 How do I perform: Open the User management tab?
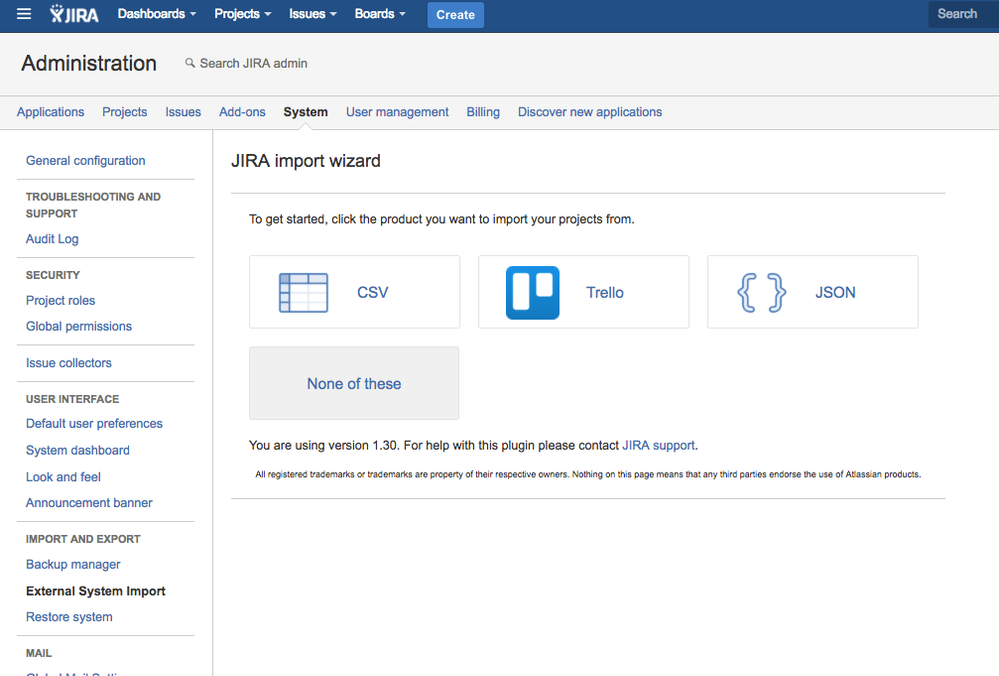[x=398, y=112]
